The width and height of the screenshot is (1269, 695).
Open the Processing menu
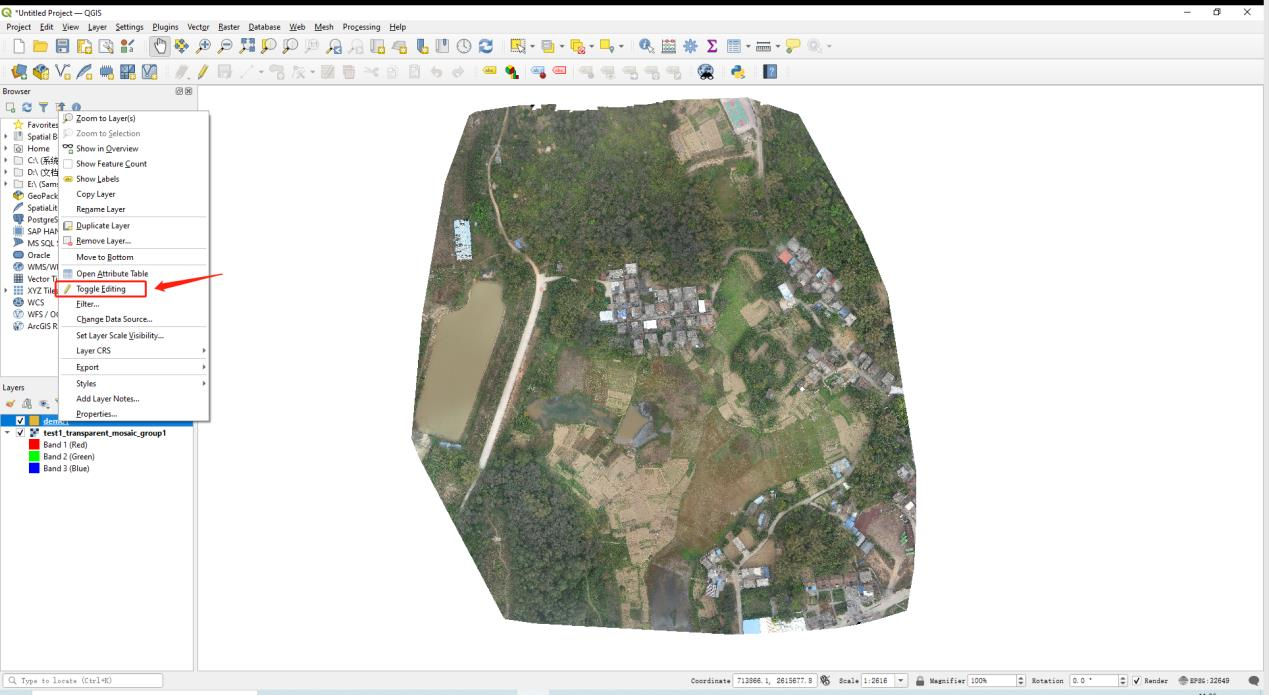coord(361,27)
